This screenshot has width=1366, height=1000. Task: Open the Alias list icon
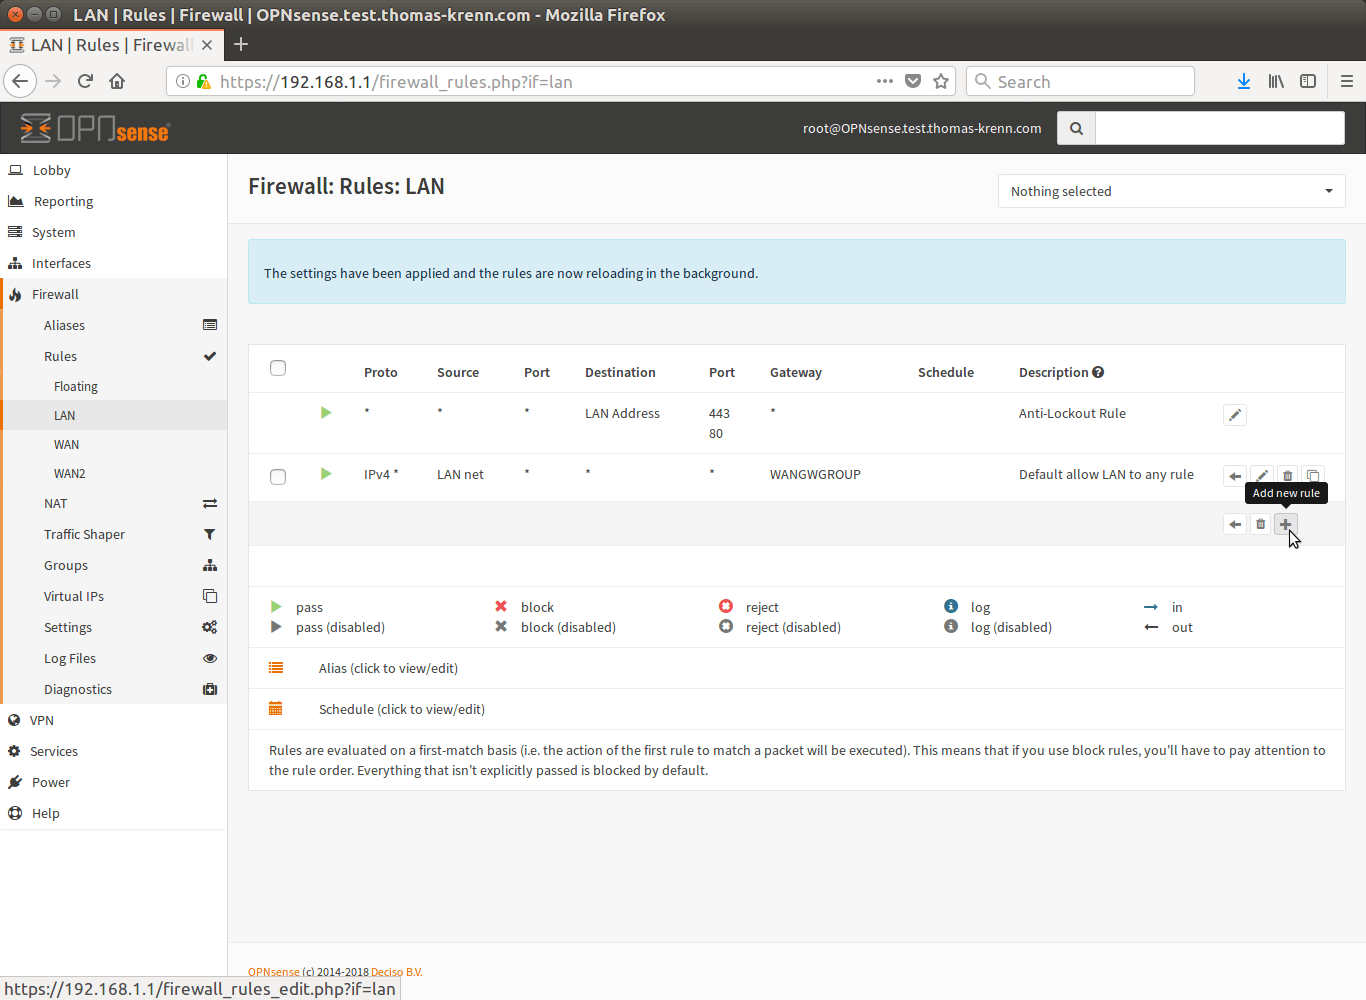[x=276, y=668]
